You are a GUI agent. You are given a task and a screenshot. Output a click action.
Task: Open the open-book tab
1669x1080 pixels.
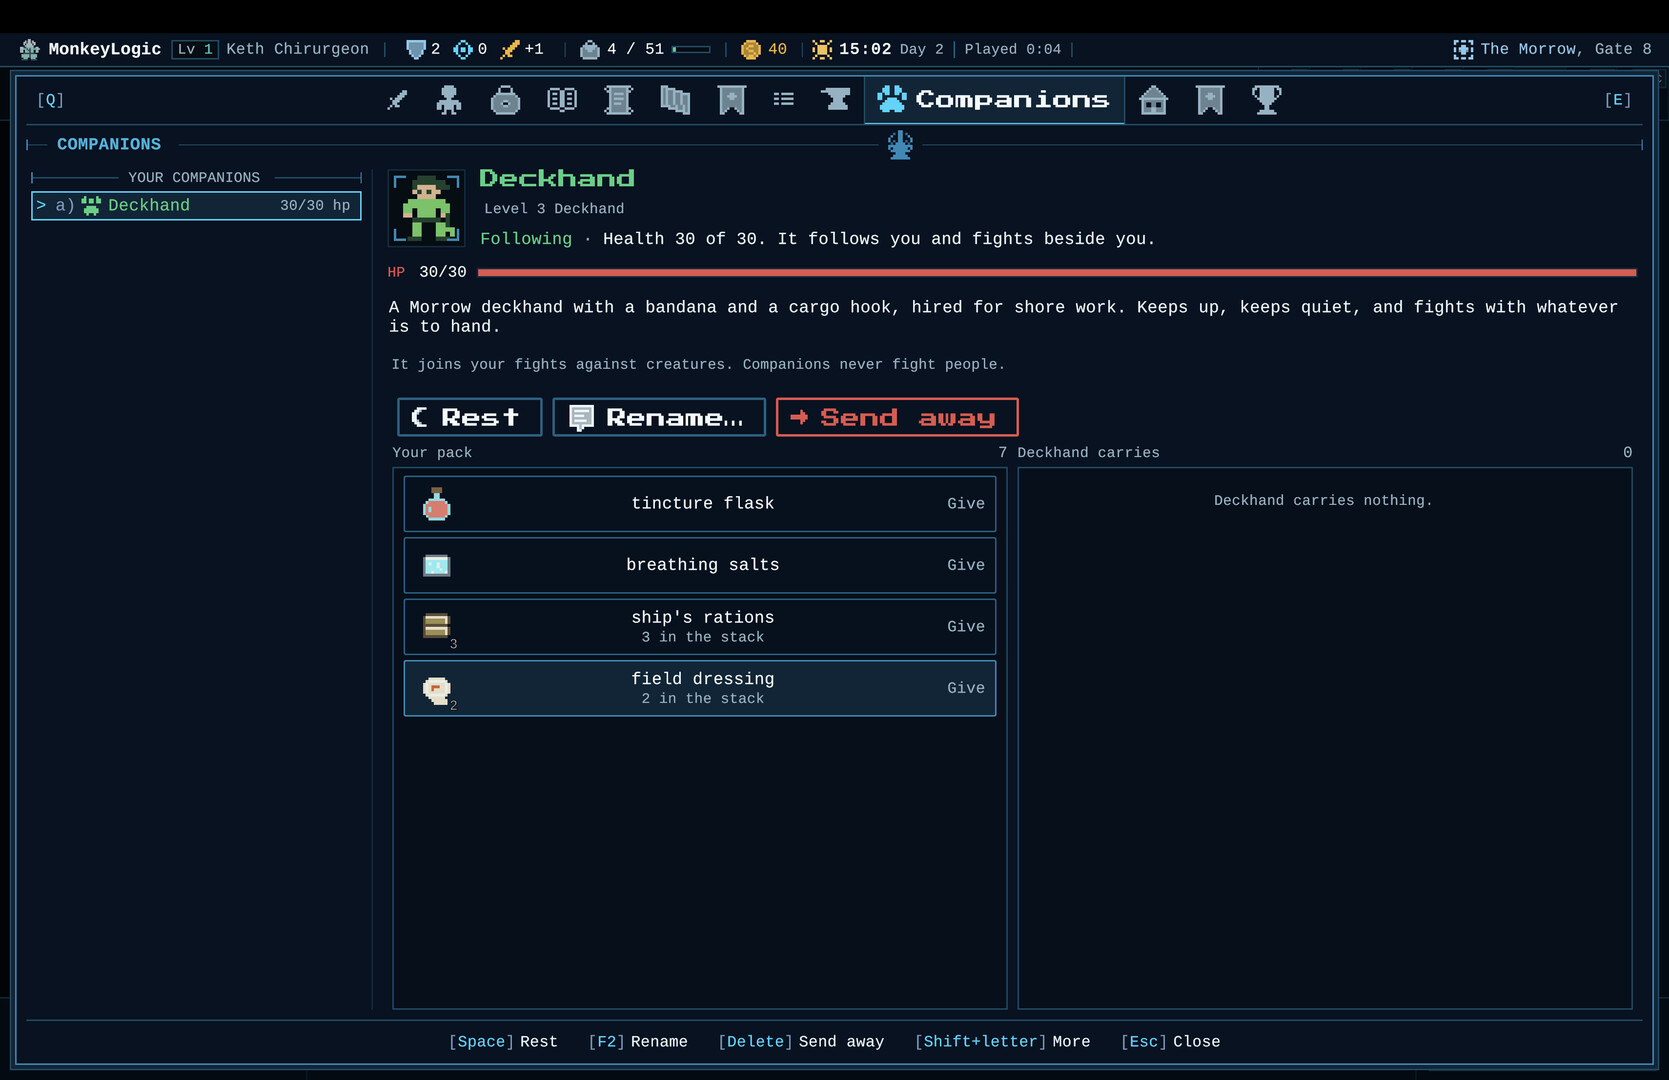562,100
